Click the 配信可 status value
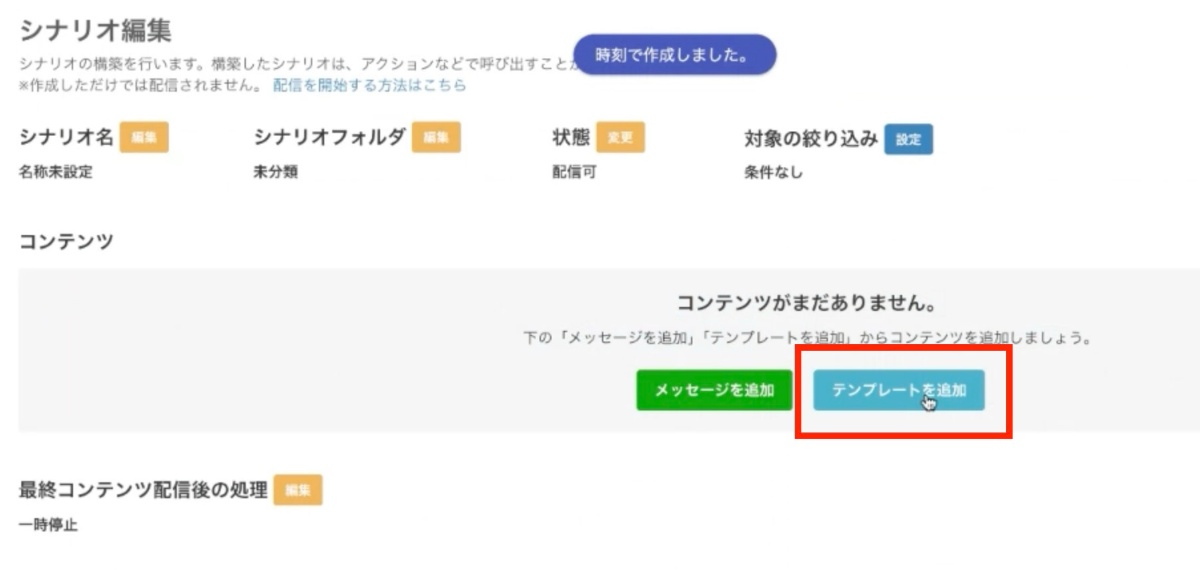 point(574,172)
